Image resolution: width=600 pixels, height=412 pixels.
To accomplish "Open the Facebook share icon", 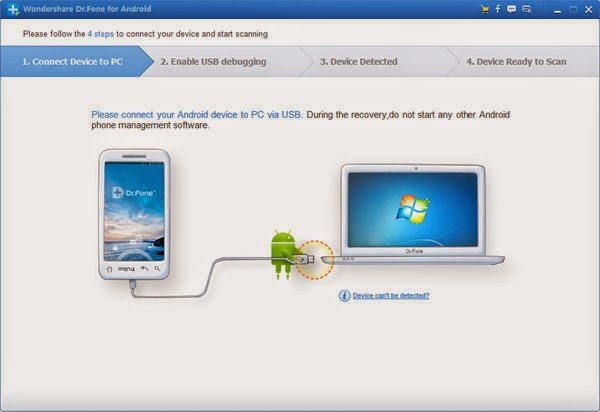I will click(x=498, y=9).
